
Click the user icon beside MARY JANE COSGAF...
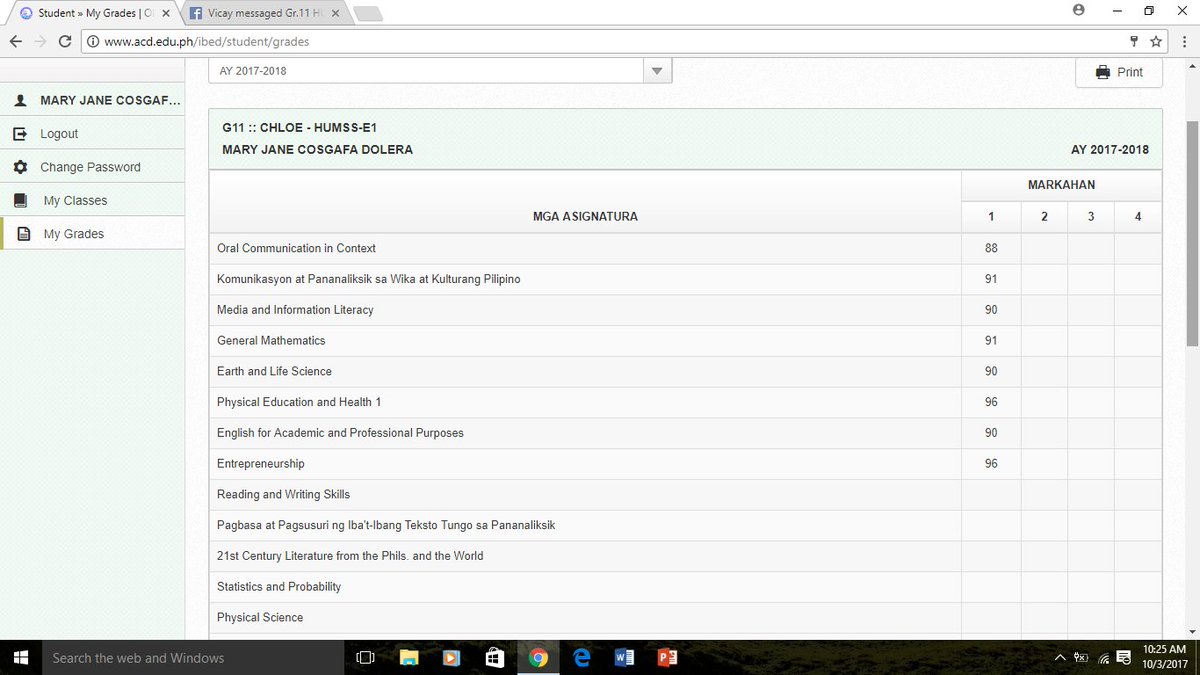point(20,100)
